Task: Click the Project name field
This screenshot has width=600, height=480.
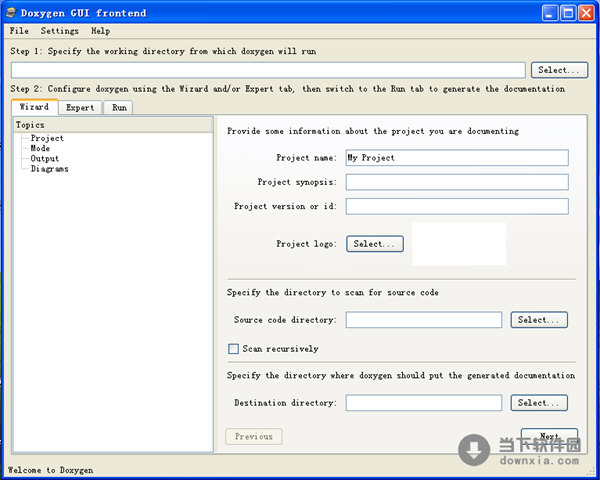Action: click(x=457, y=158)
